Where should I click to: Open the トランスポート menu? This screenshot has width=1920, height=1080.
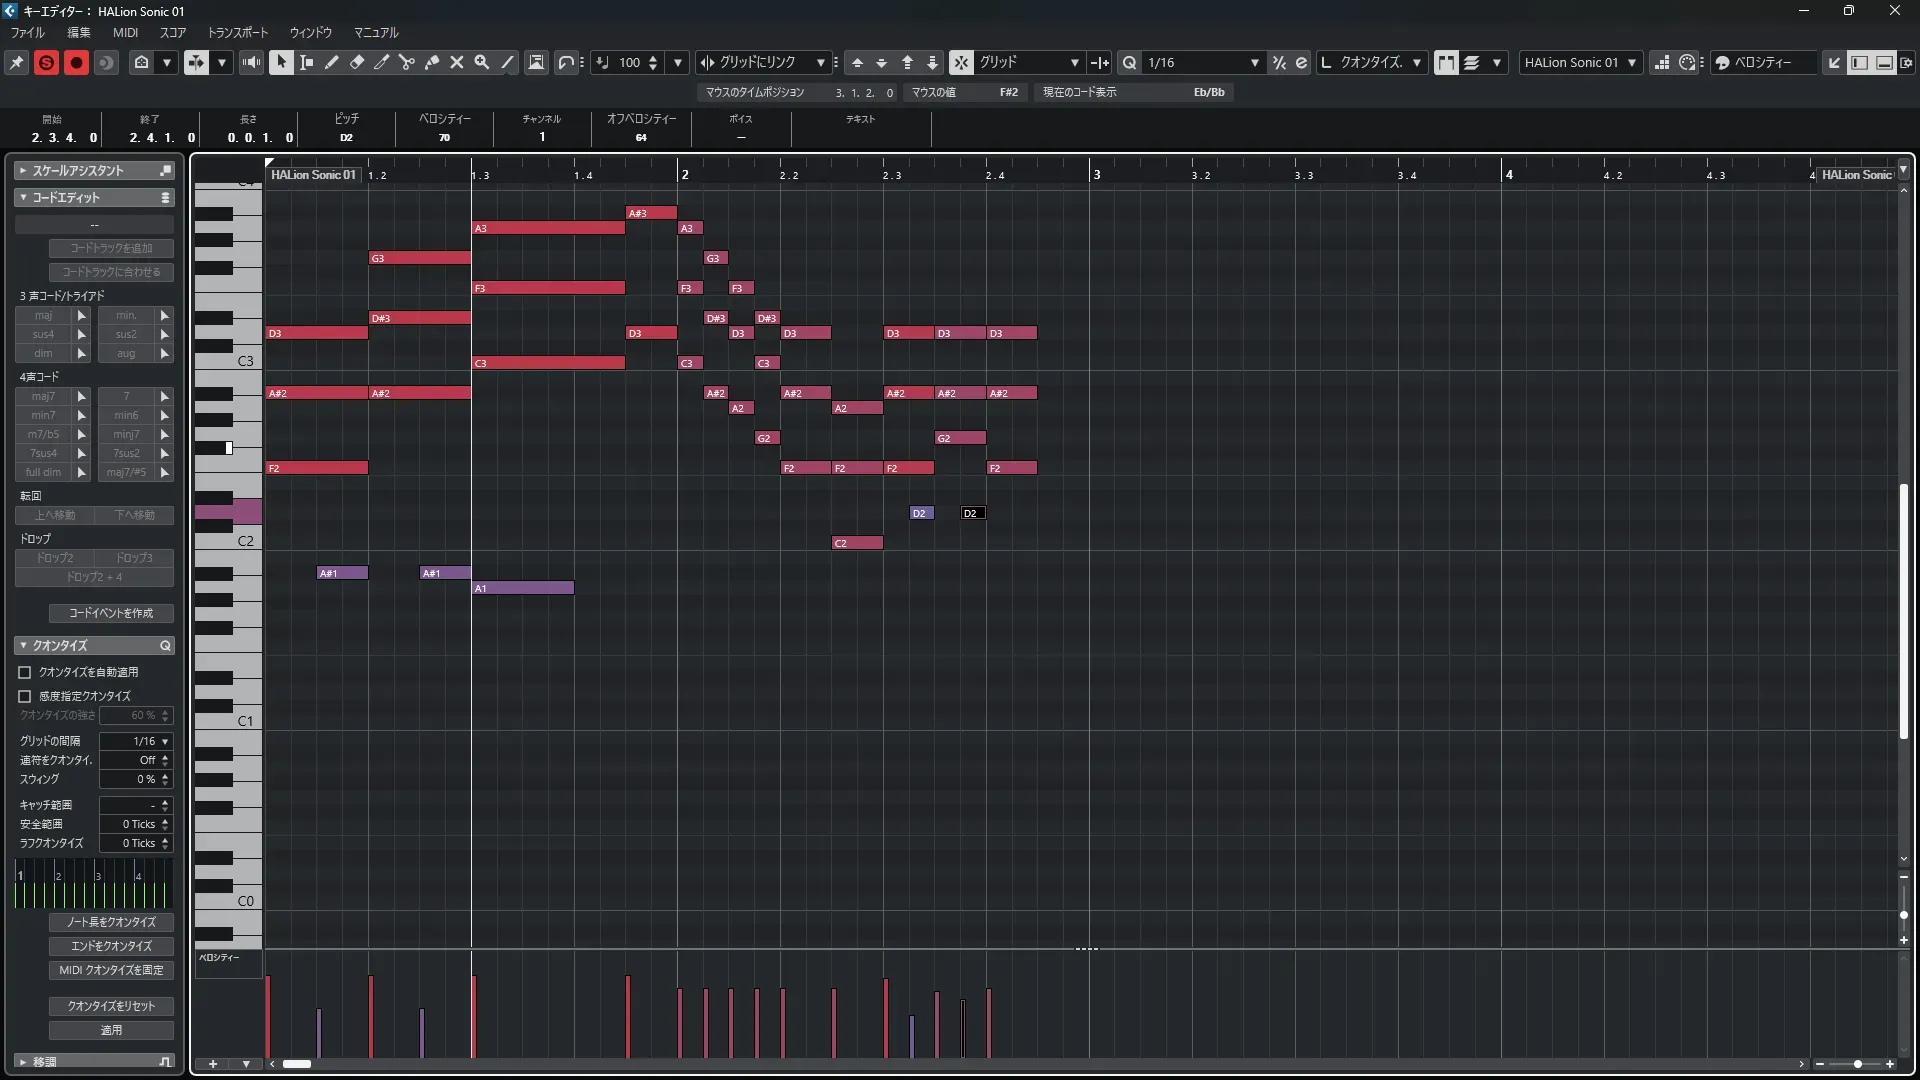click(238, 32)
